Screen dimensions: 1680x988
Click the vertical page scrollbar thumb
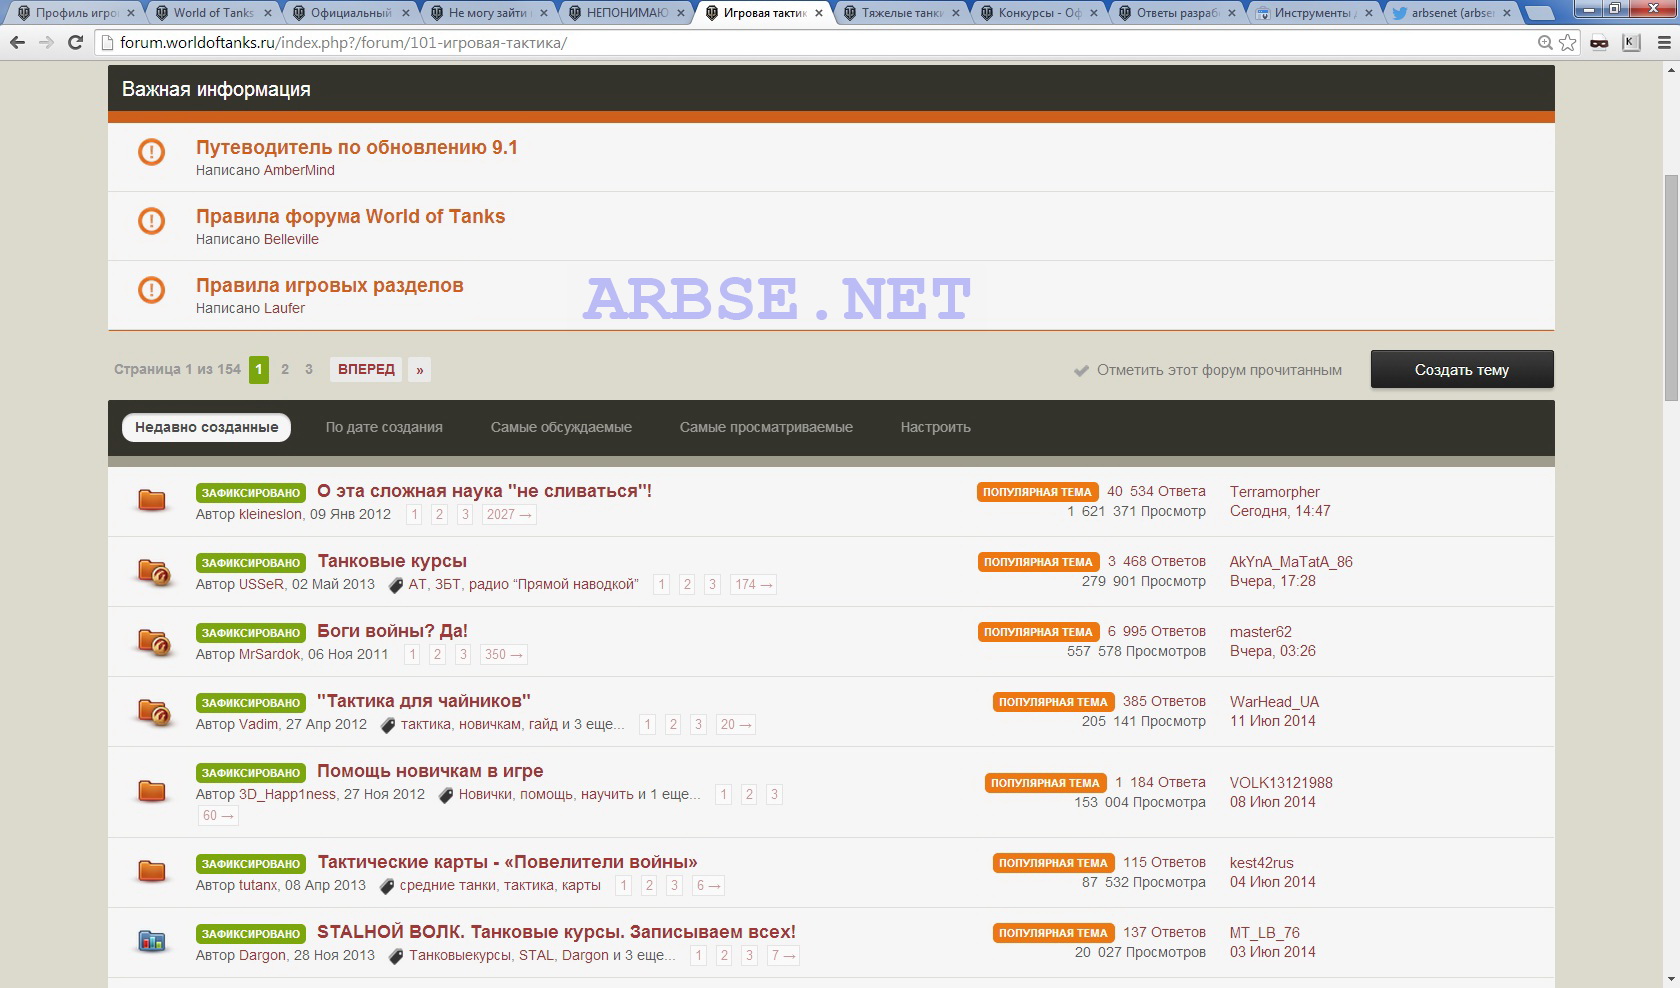point(1671,288)
